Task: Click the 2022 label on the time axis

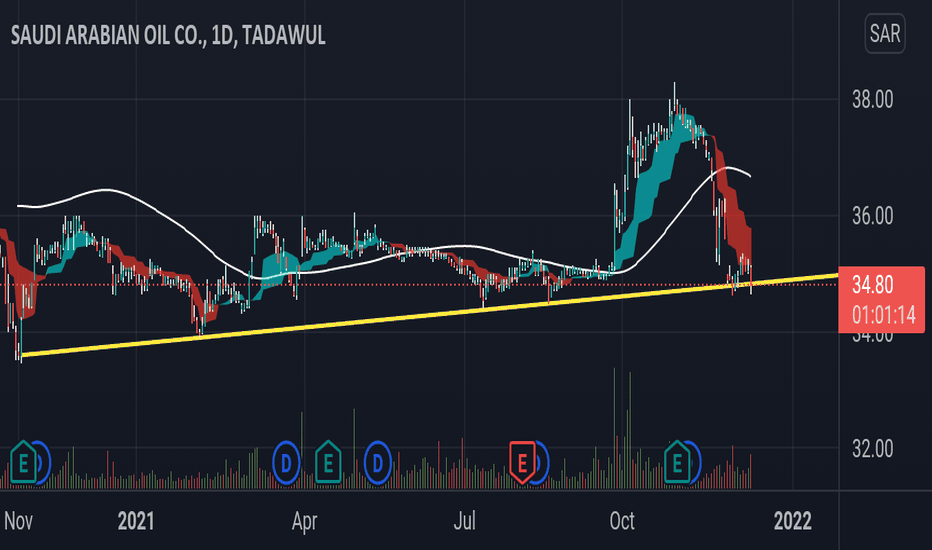Action: pos(792,521)
